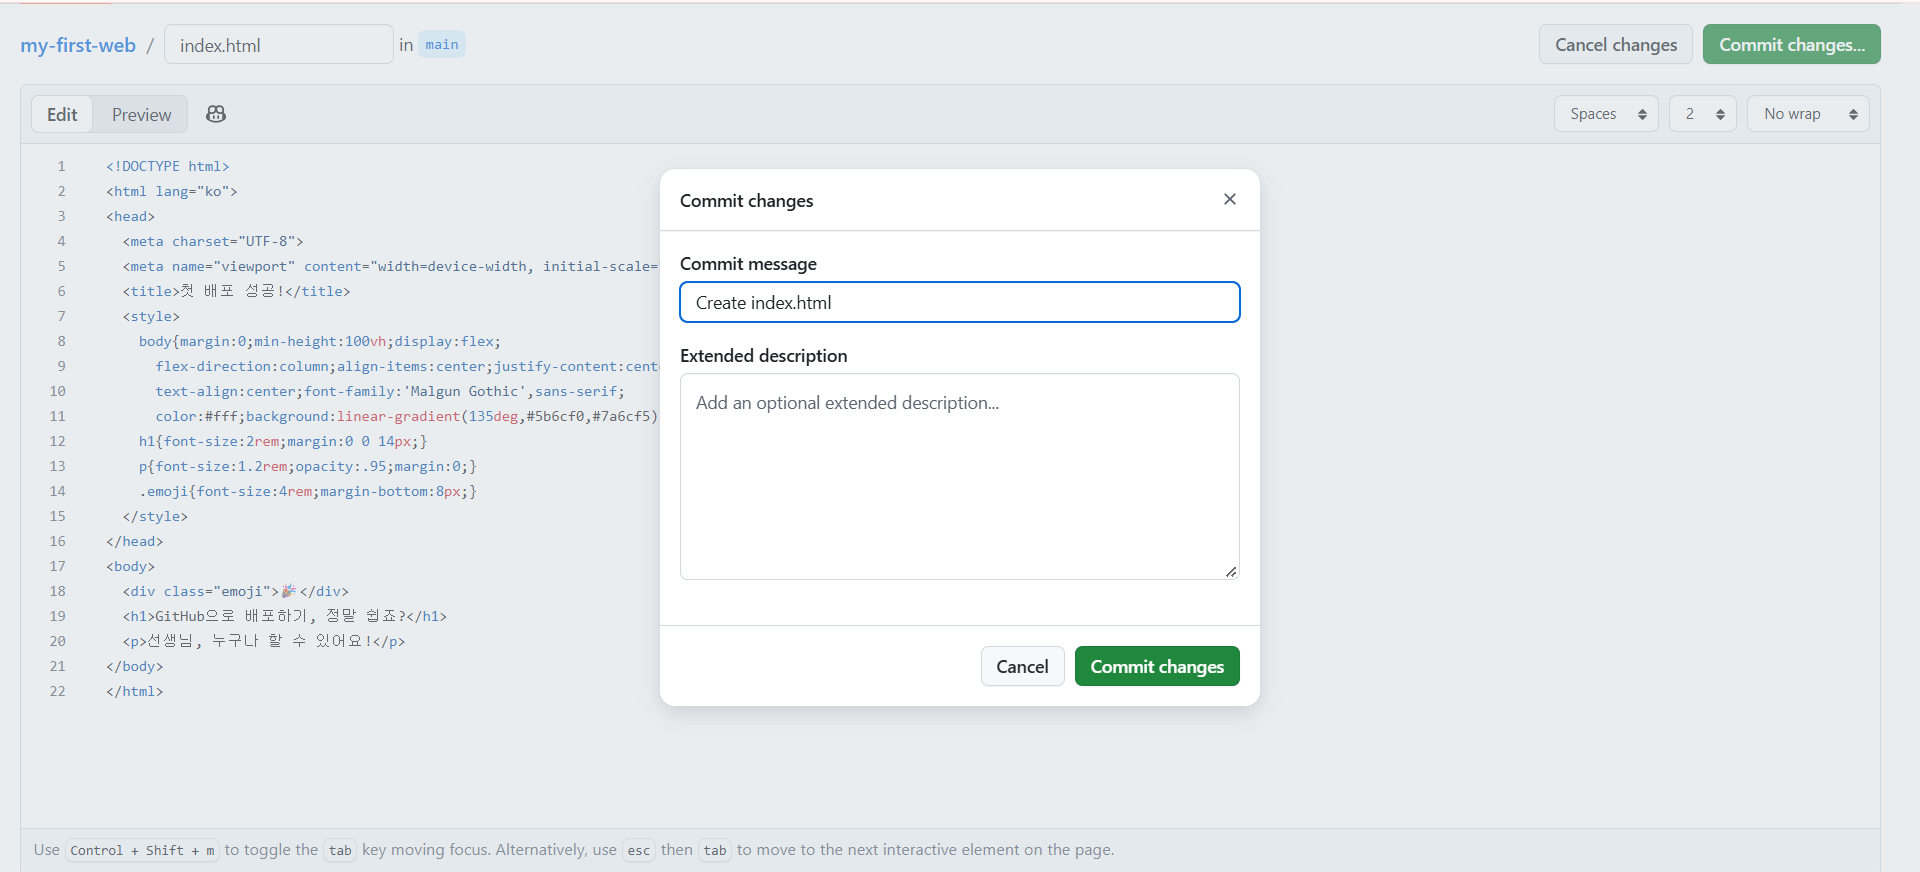Click the Extended description text area
Image resolution: width=1920 pixels, height=872 pixels.
click(x=960, y=476)
